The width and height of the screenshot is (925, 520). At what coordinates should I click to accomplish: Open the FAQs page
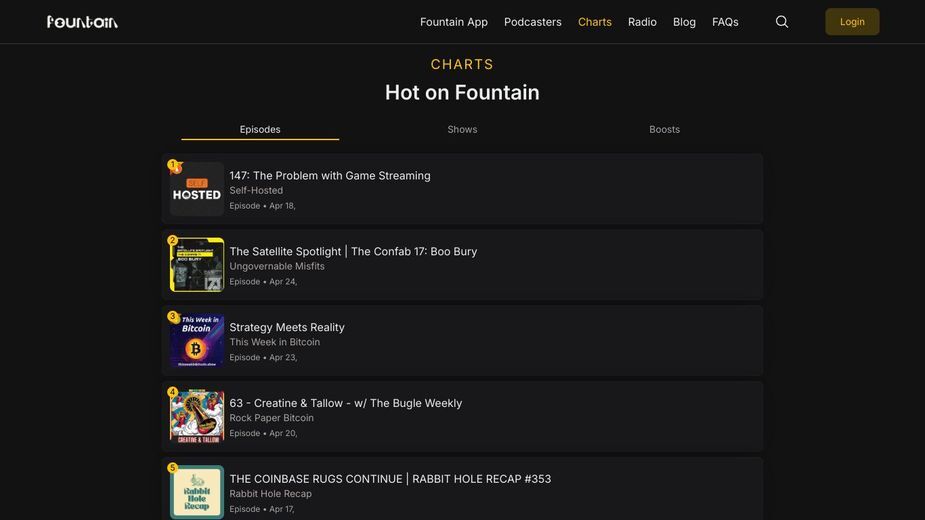(x=725, y=22)
